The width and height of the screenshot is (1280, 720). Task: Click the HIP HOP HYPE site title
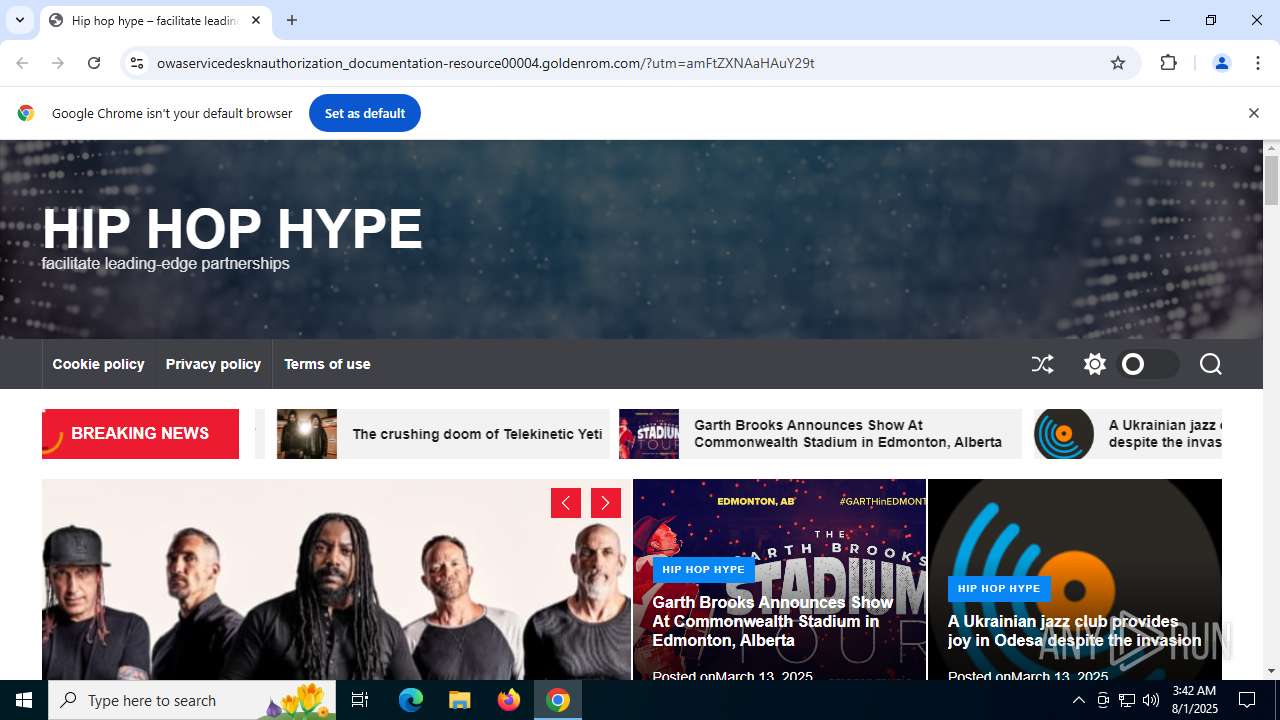pos(232,229)
